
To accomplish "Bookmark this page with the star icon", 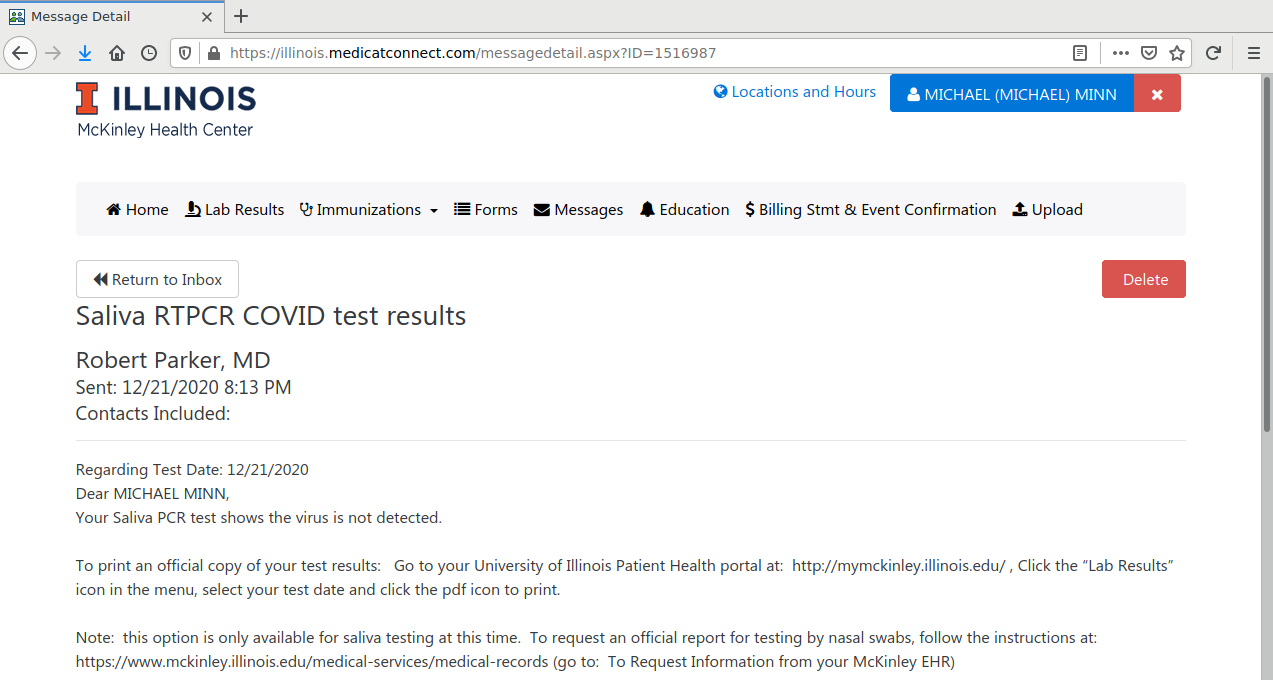I will point(1177,53).
